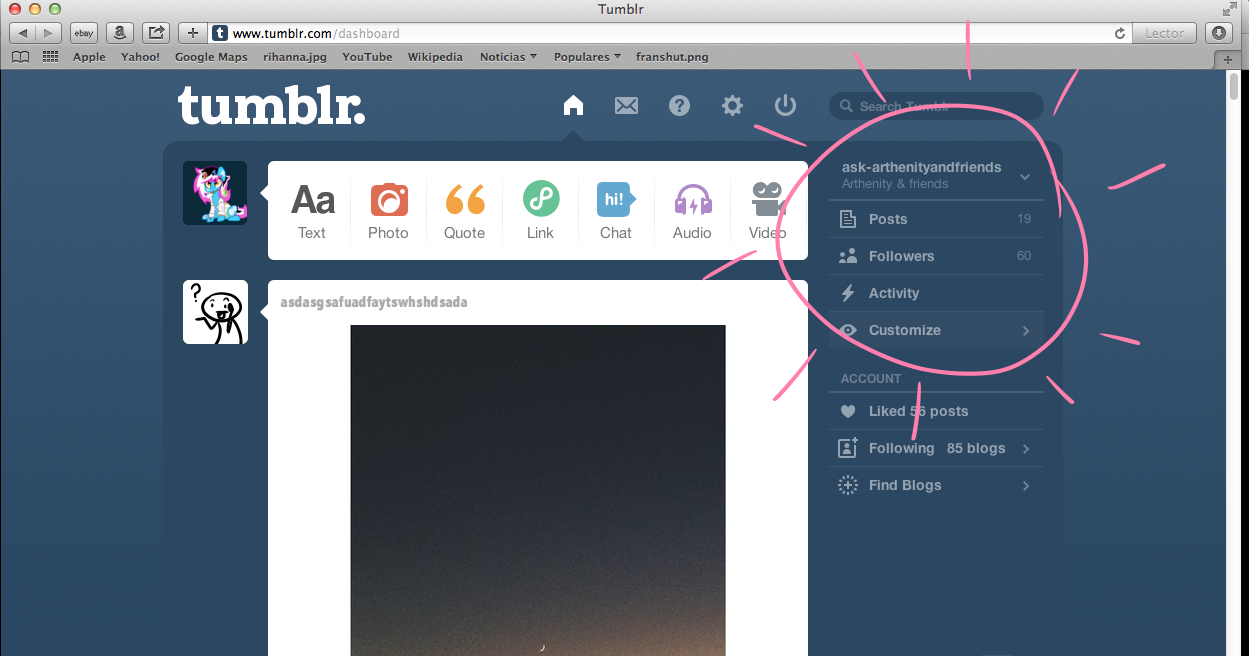Open the asdasgsafuadfaytswhshdsada blog name
The height and width of the screenshot is (656, 1249).
click(374, 302)
